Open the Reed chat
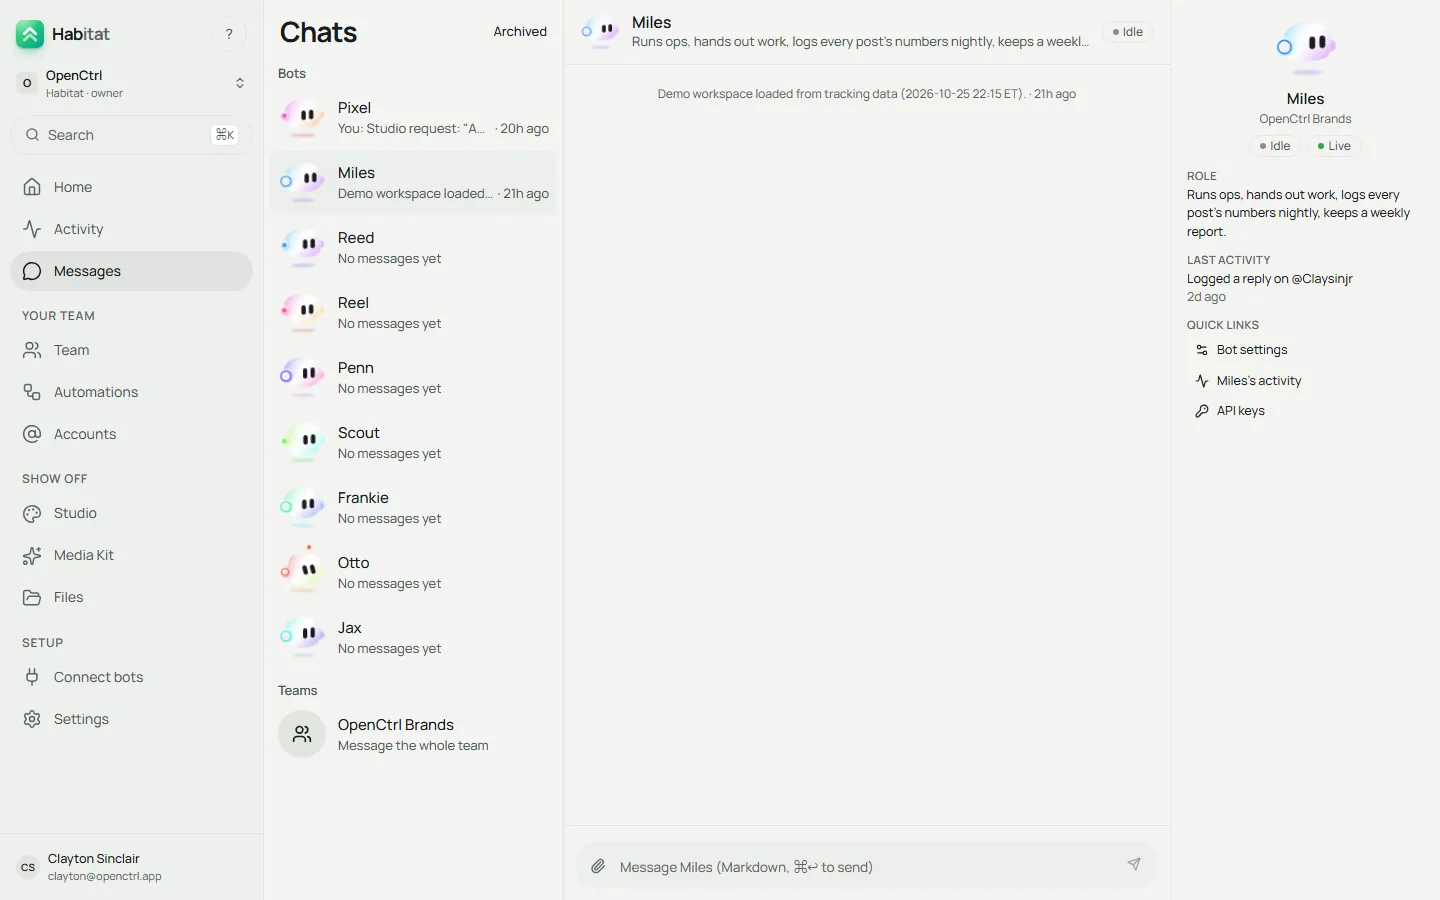The image size is (1440, 900). coord(413,248)
